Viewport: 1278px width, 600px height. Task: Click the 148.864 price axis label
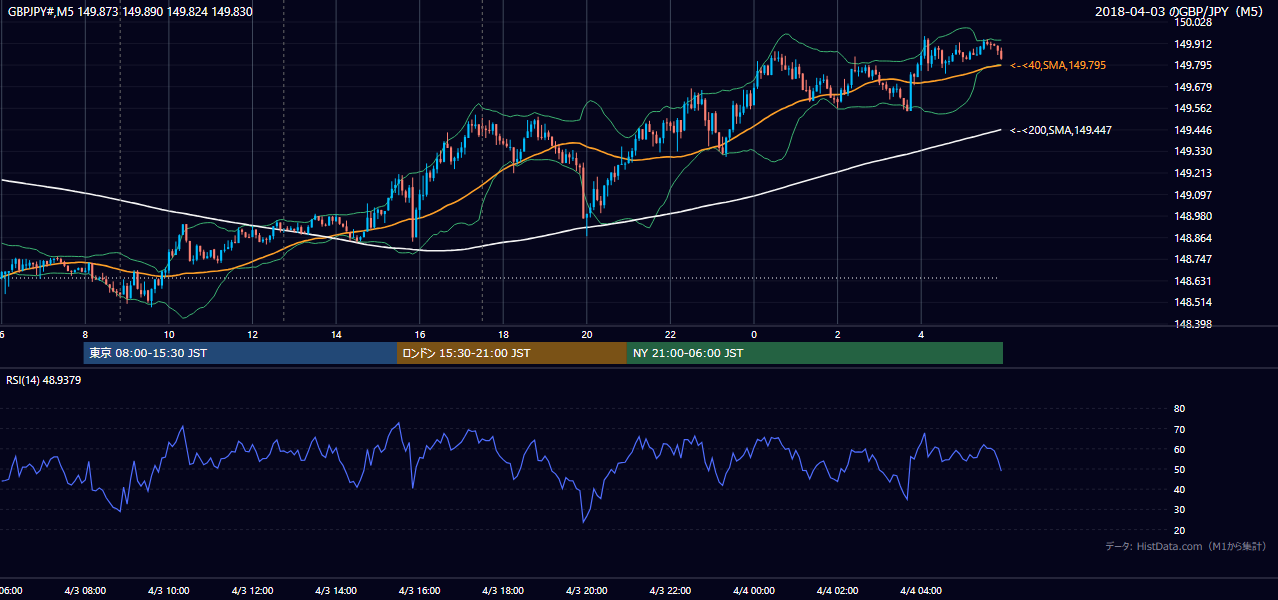click(x=1193, y=238)
